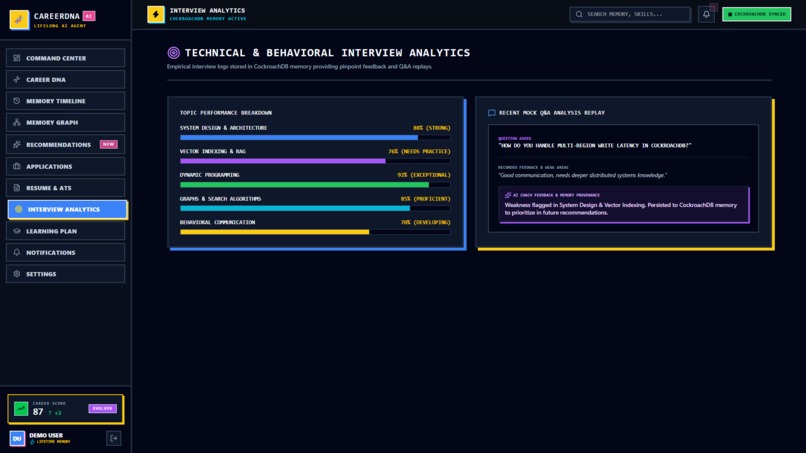Viewport: 806px width, 453px height.
Task: Navigate to Memory Graph
Action: [x=65, y=122]
